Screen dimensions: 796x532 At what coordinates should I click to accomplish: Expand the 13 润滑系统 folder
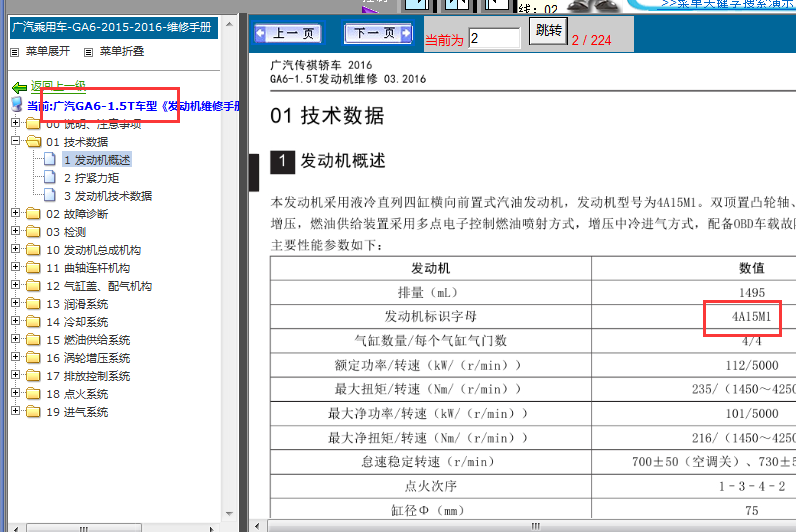click(x=16, y=303)
